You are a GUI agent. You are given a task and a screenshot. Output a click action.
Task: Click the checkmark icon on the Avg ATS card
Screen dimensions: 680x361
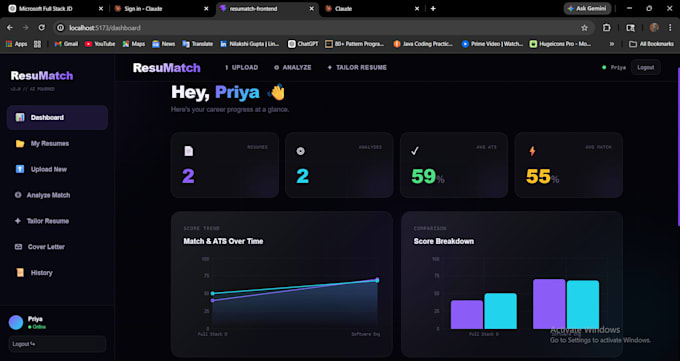click(x=415, y=151)
